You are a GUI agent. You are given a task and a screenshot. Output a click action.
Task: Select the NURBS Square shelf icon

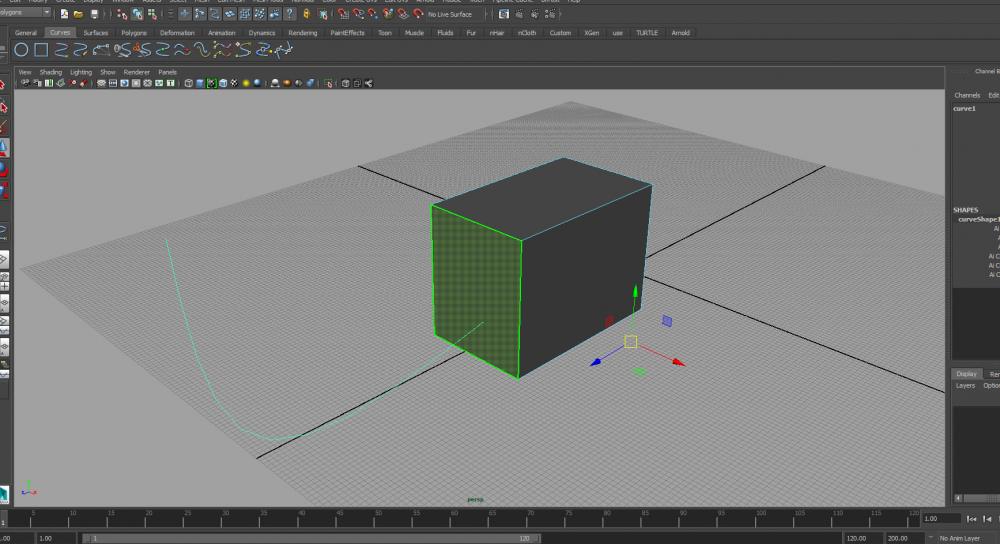[41, 50]
